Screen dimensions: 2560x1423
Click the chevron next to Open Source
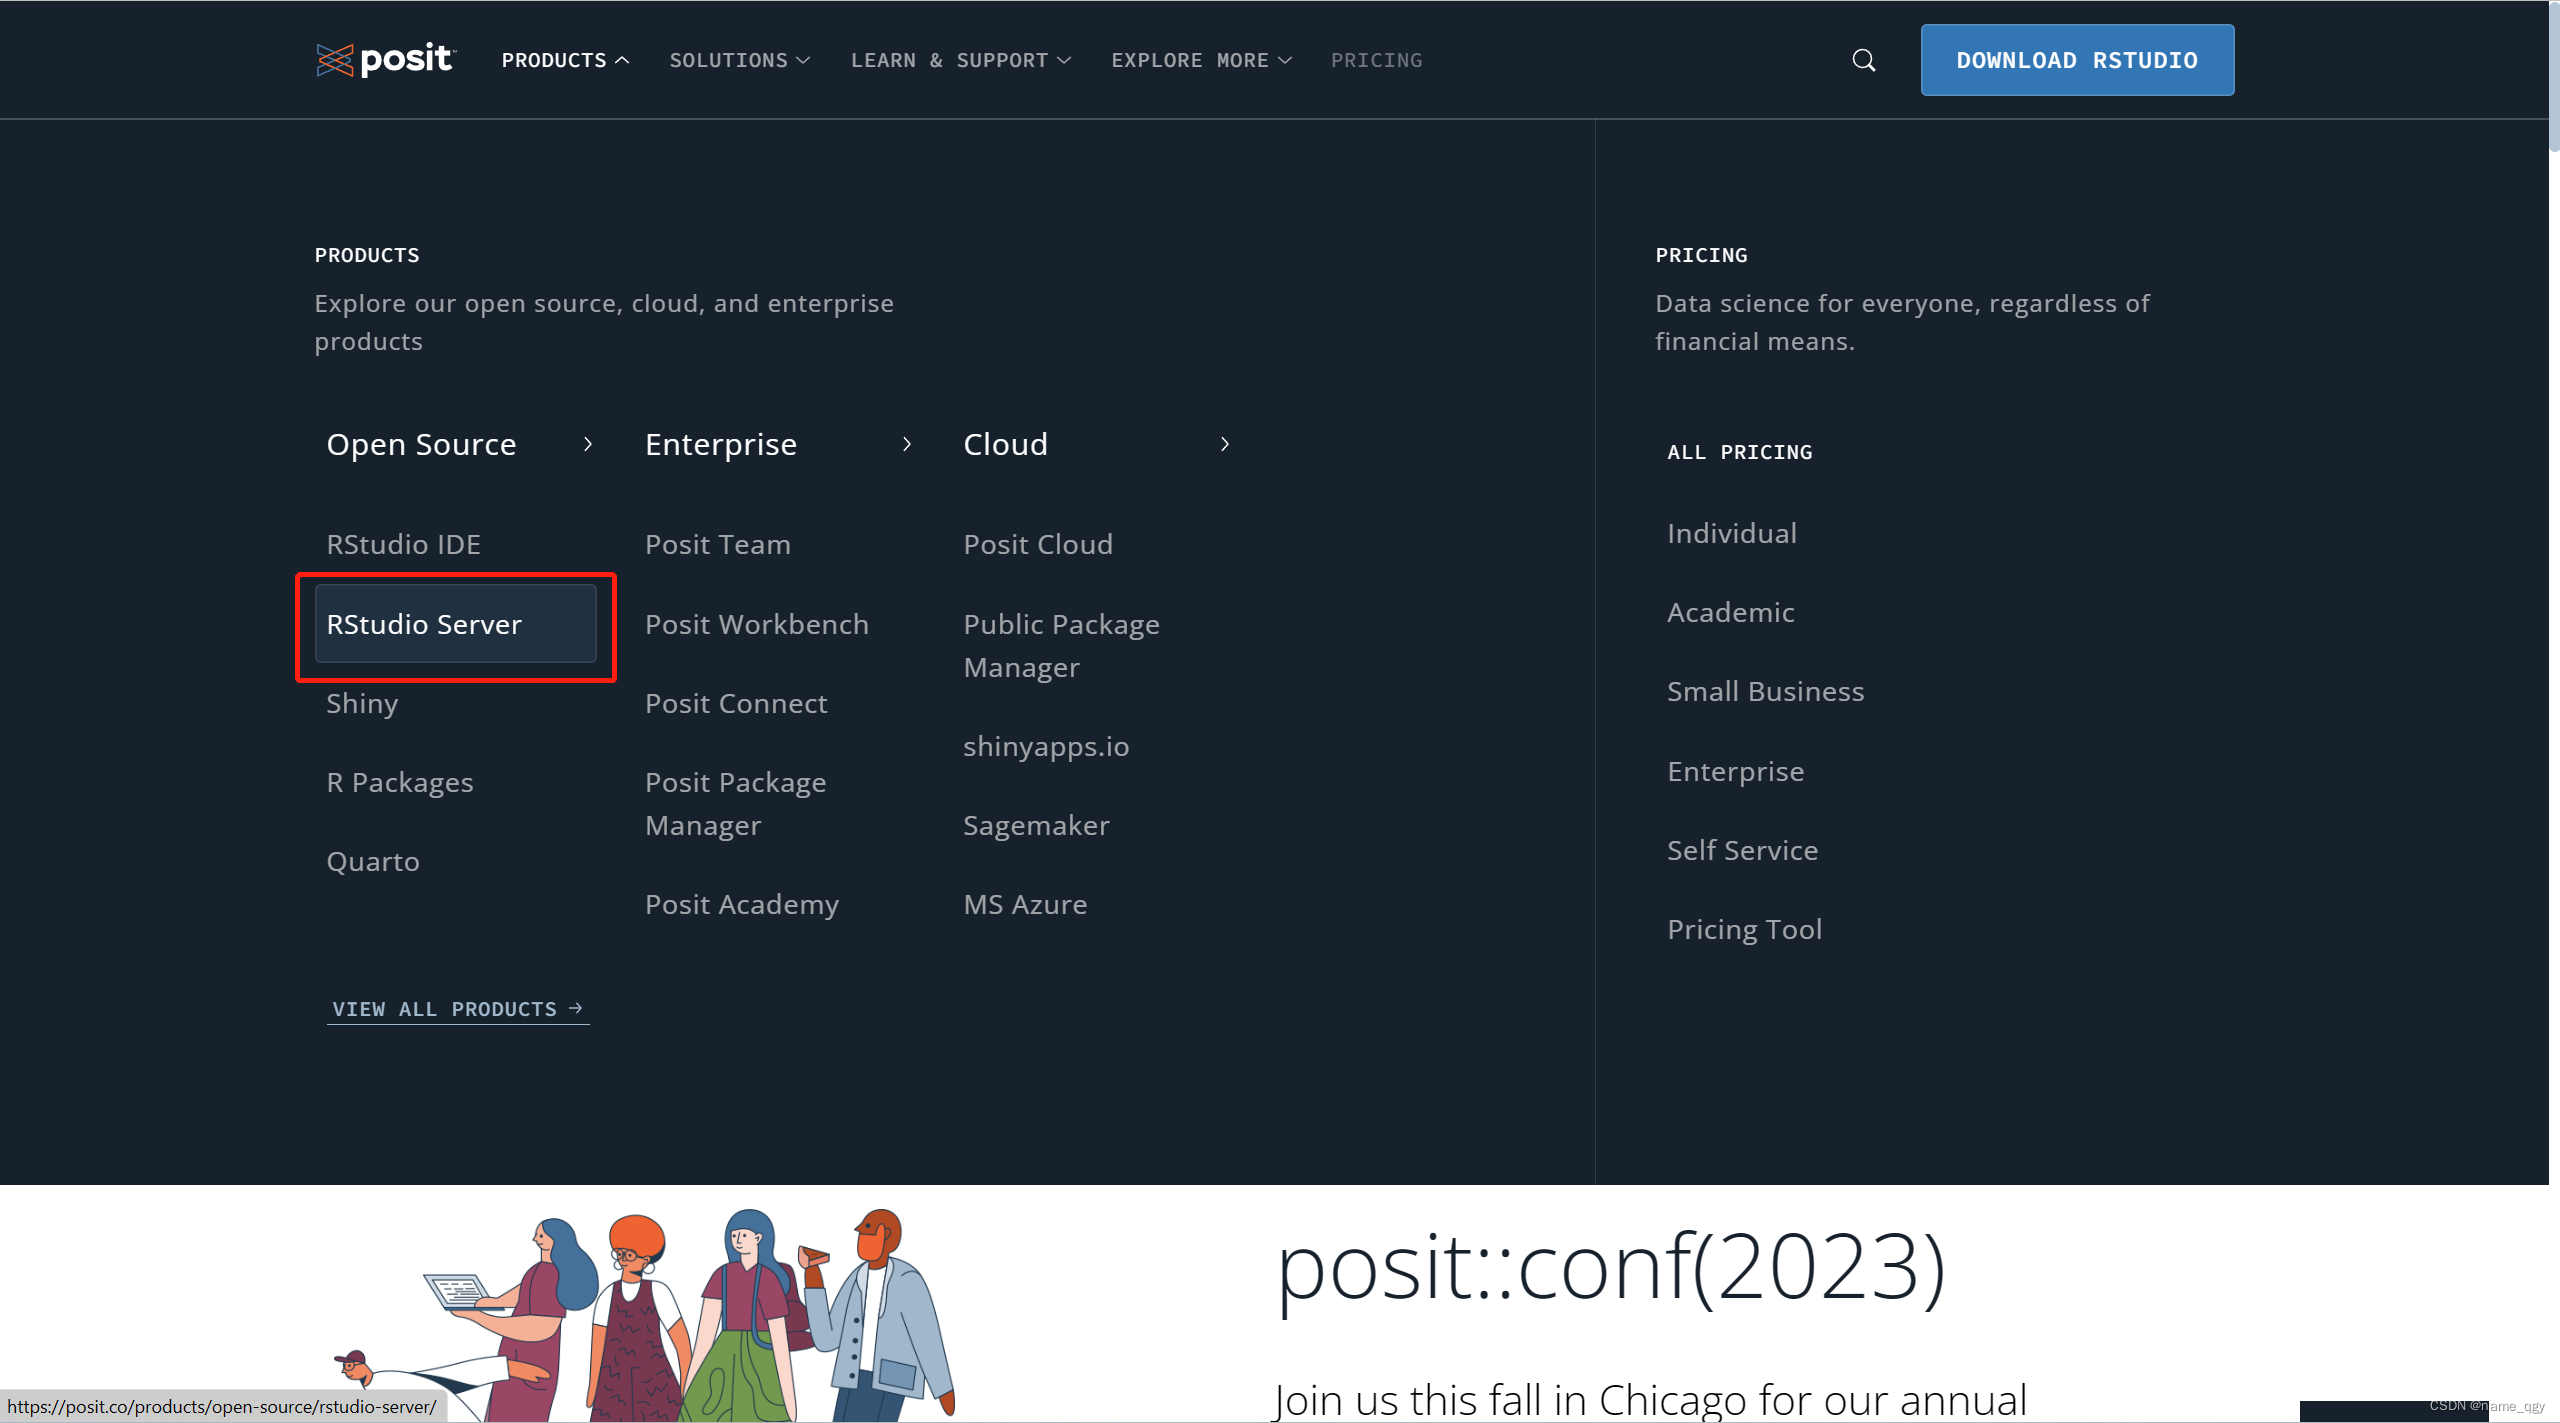coord(588,444)
